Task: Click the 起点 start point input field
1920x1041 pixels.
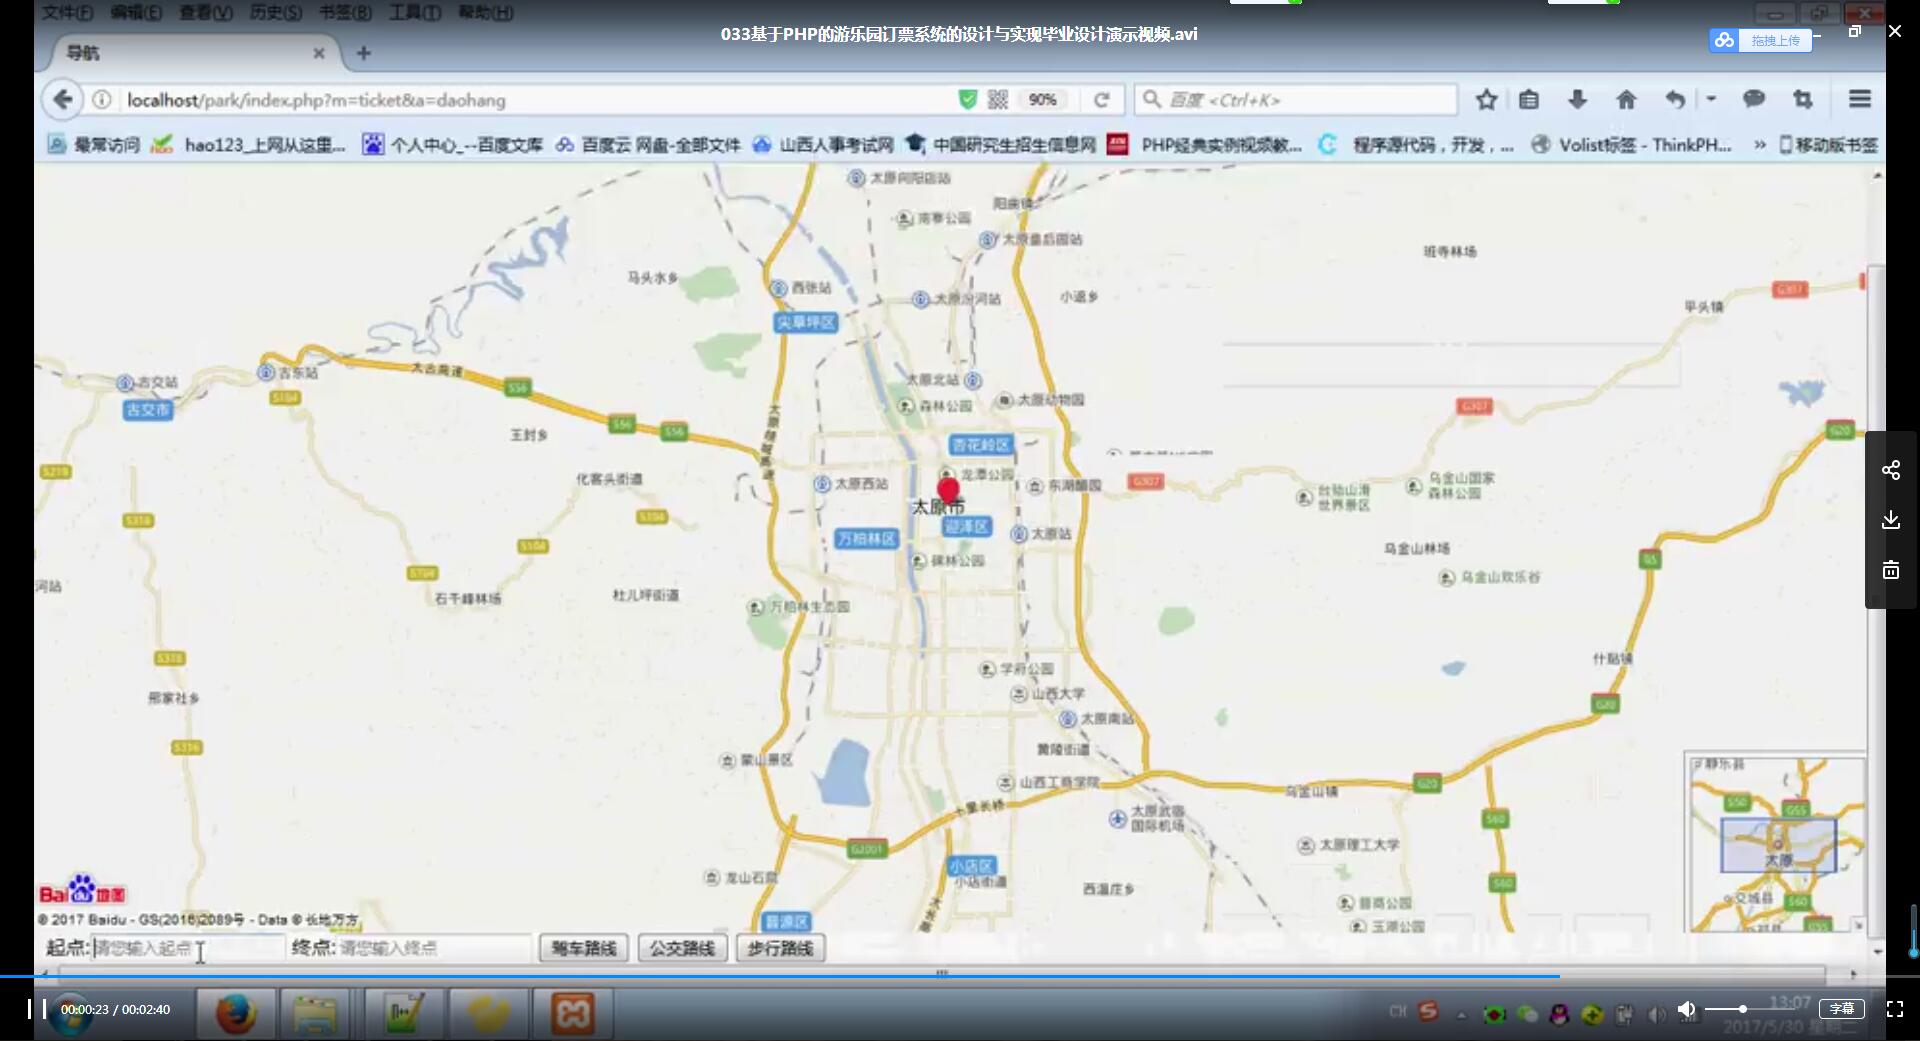Action: click(x=188, y=948)
